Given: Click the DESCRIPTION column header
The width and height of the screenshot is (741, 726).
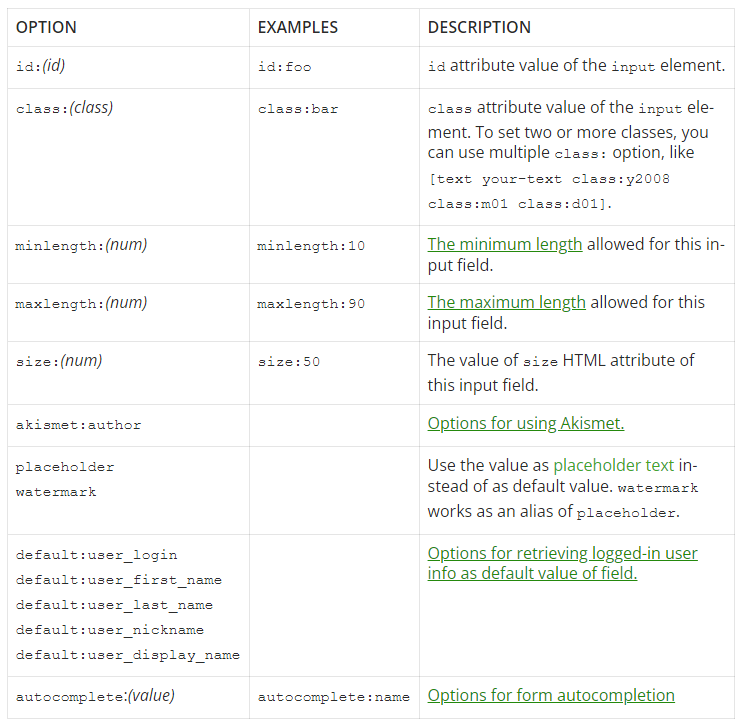Looking at the screenshot, I should click(x=479, y=28).
